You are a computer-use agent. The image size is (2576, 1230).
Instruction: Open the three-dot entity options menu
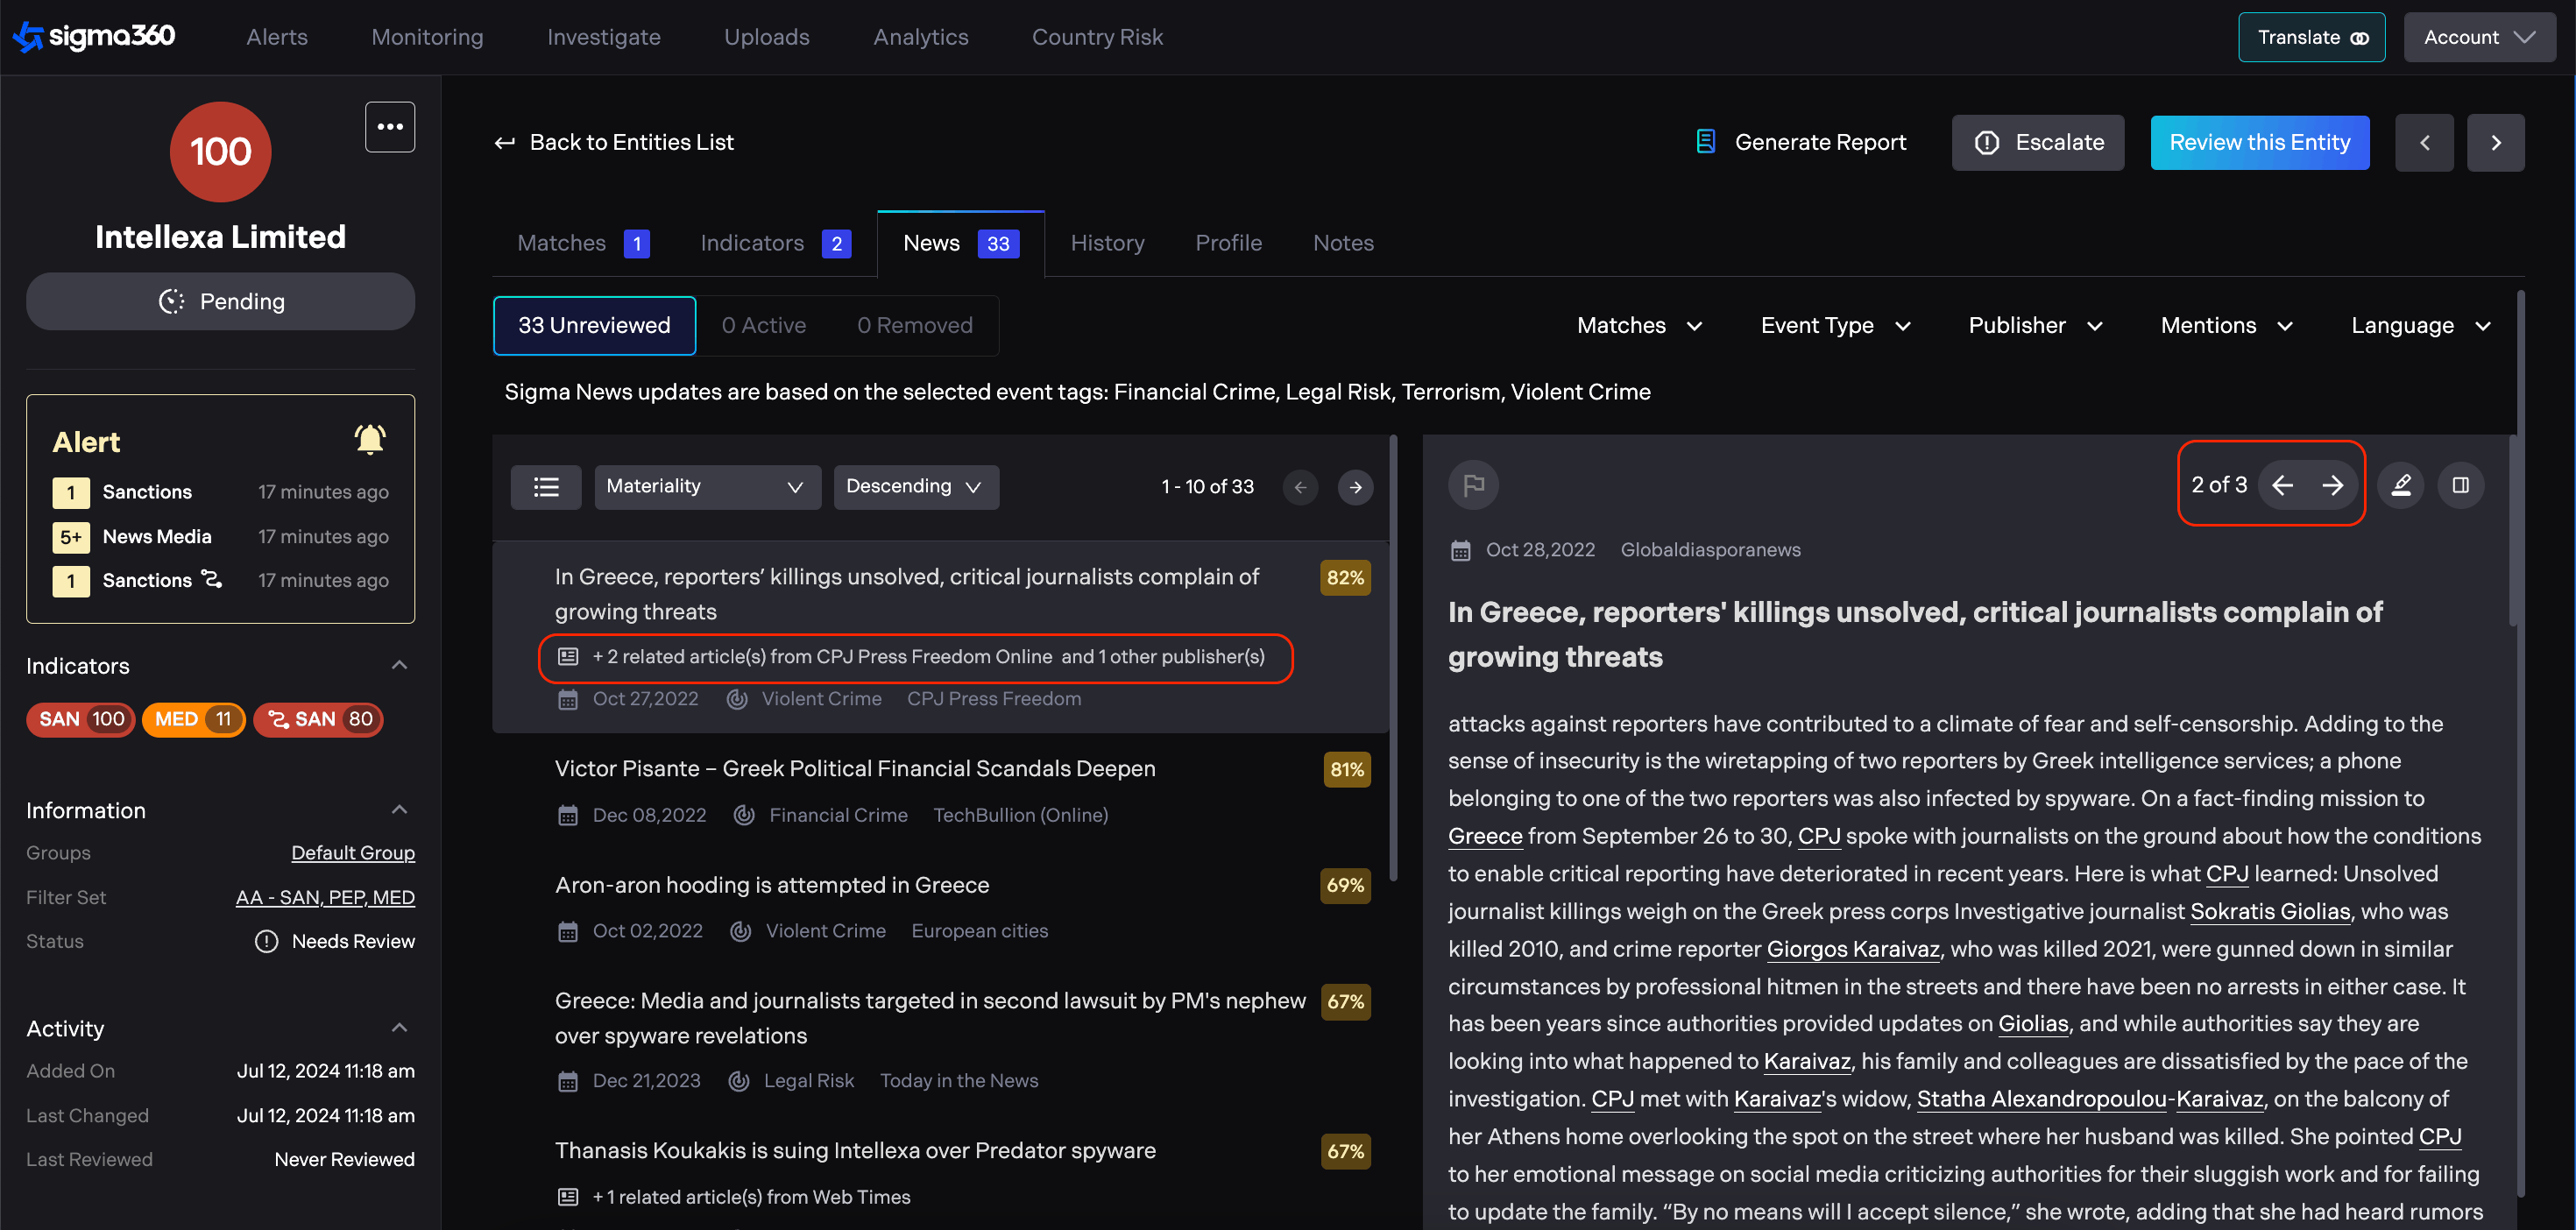tap(390, 127)
